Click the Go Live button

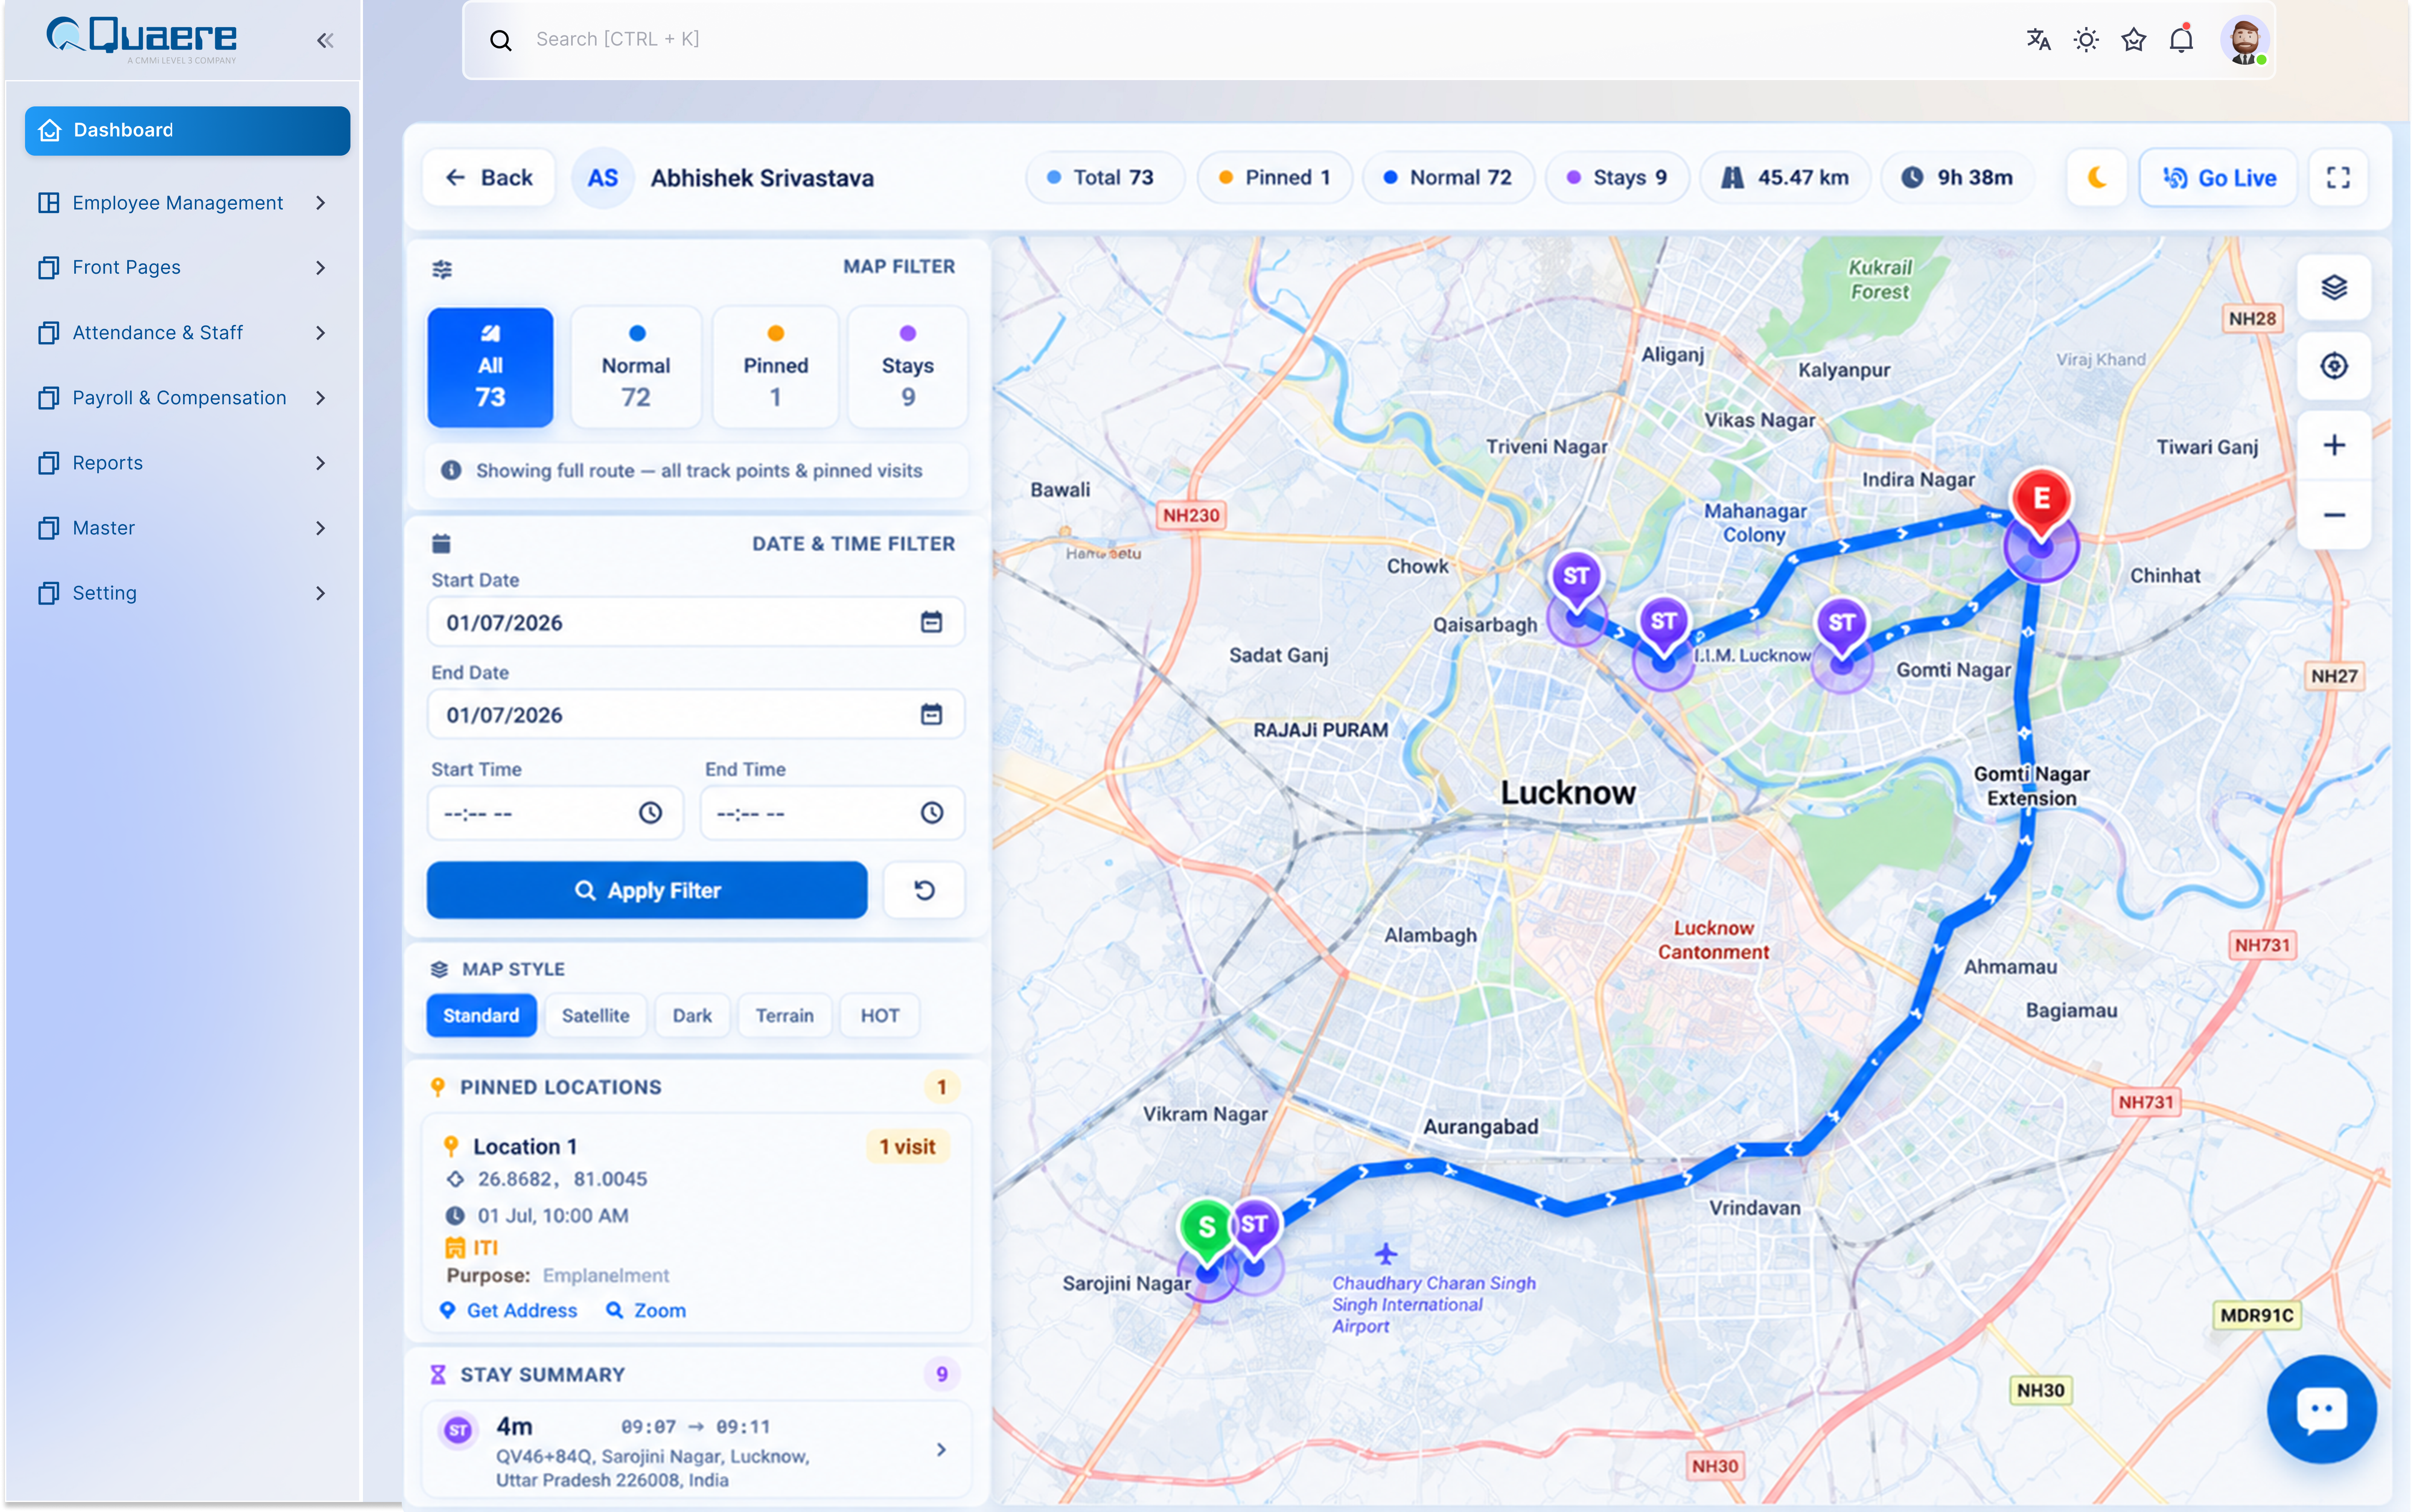coord(2218,178)
